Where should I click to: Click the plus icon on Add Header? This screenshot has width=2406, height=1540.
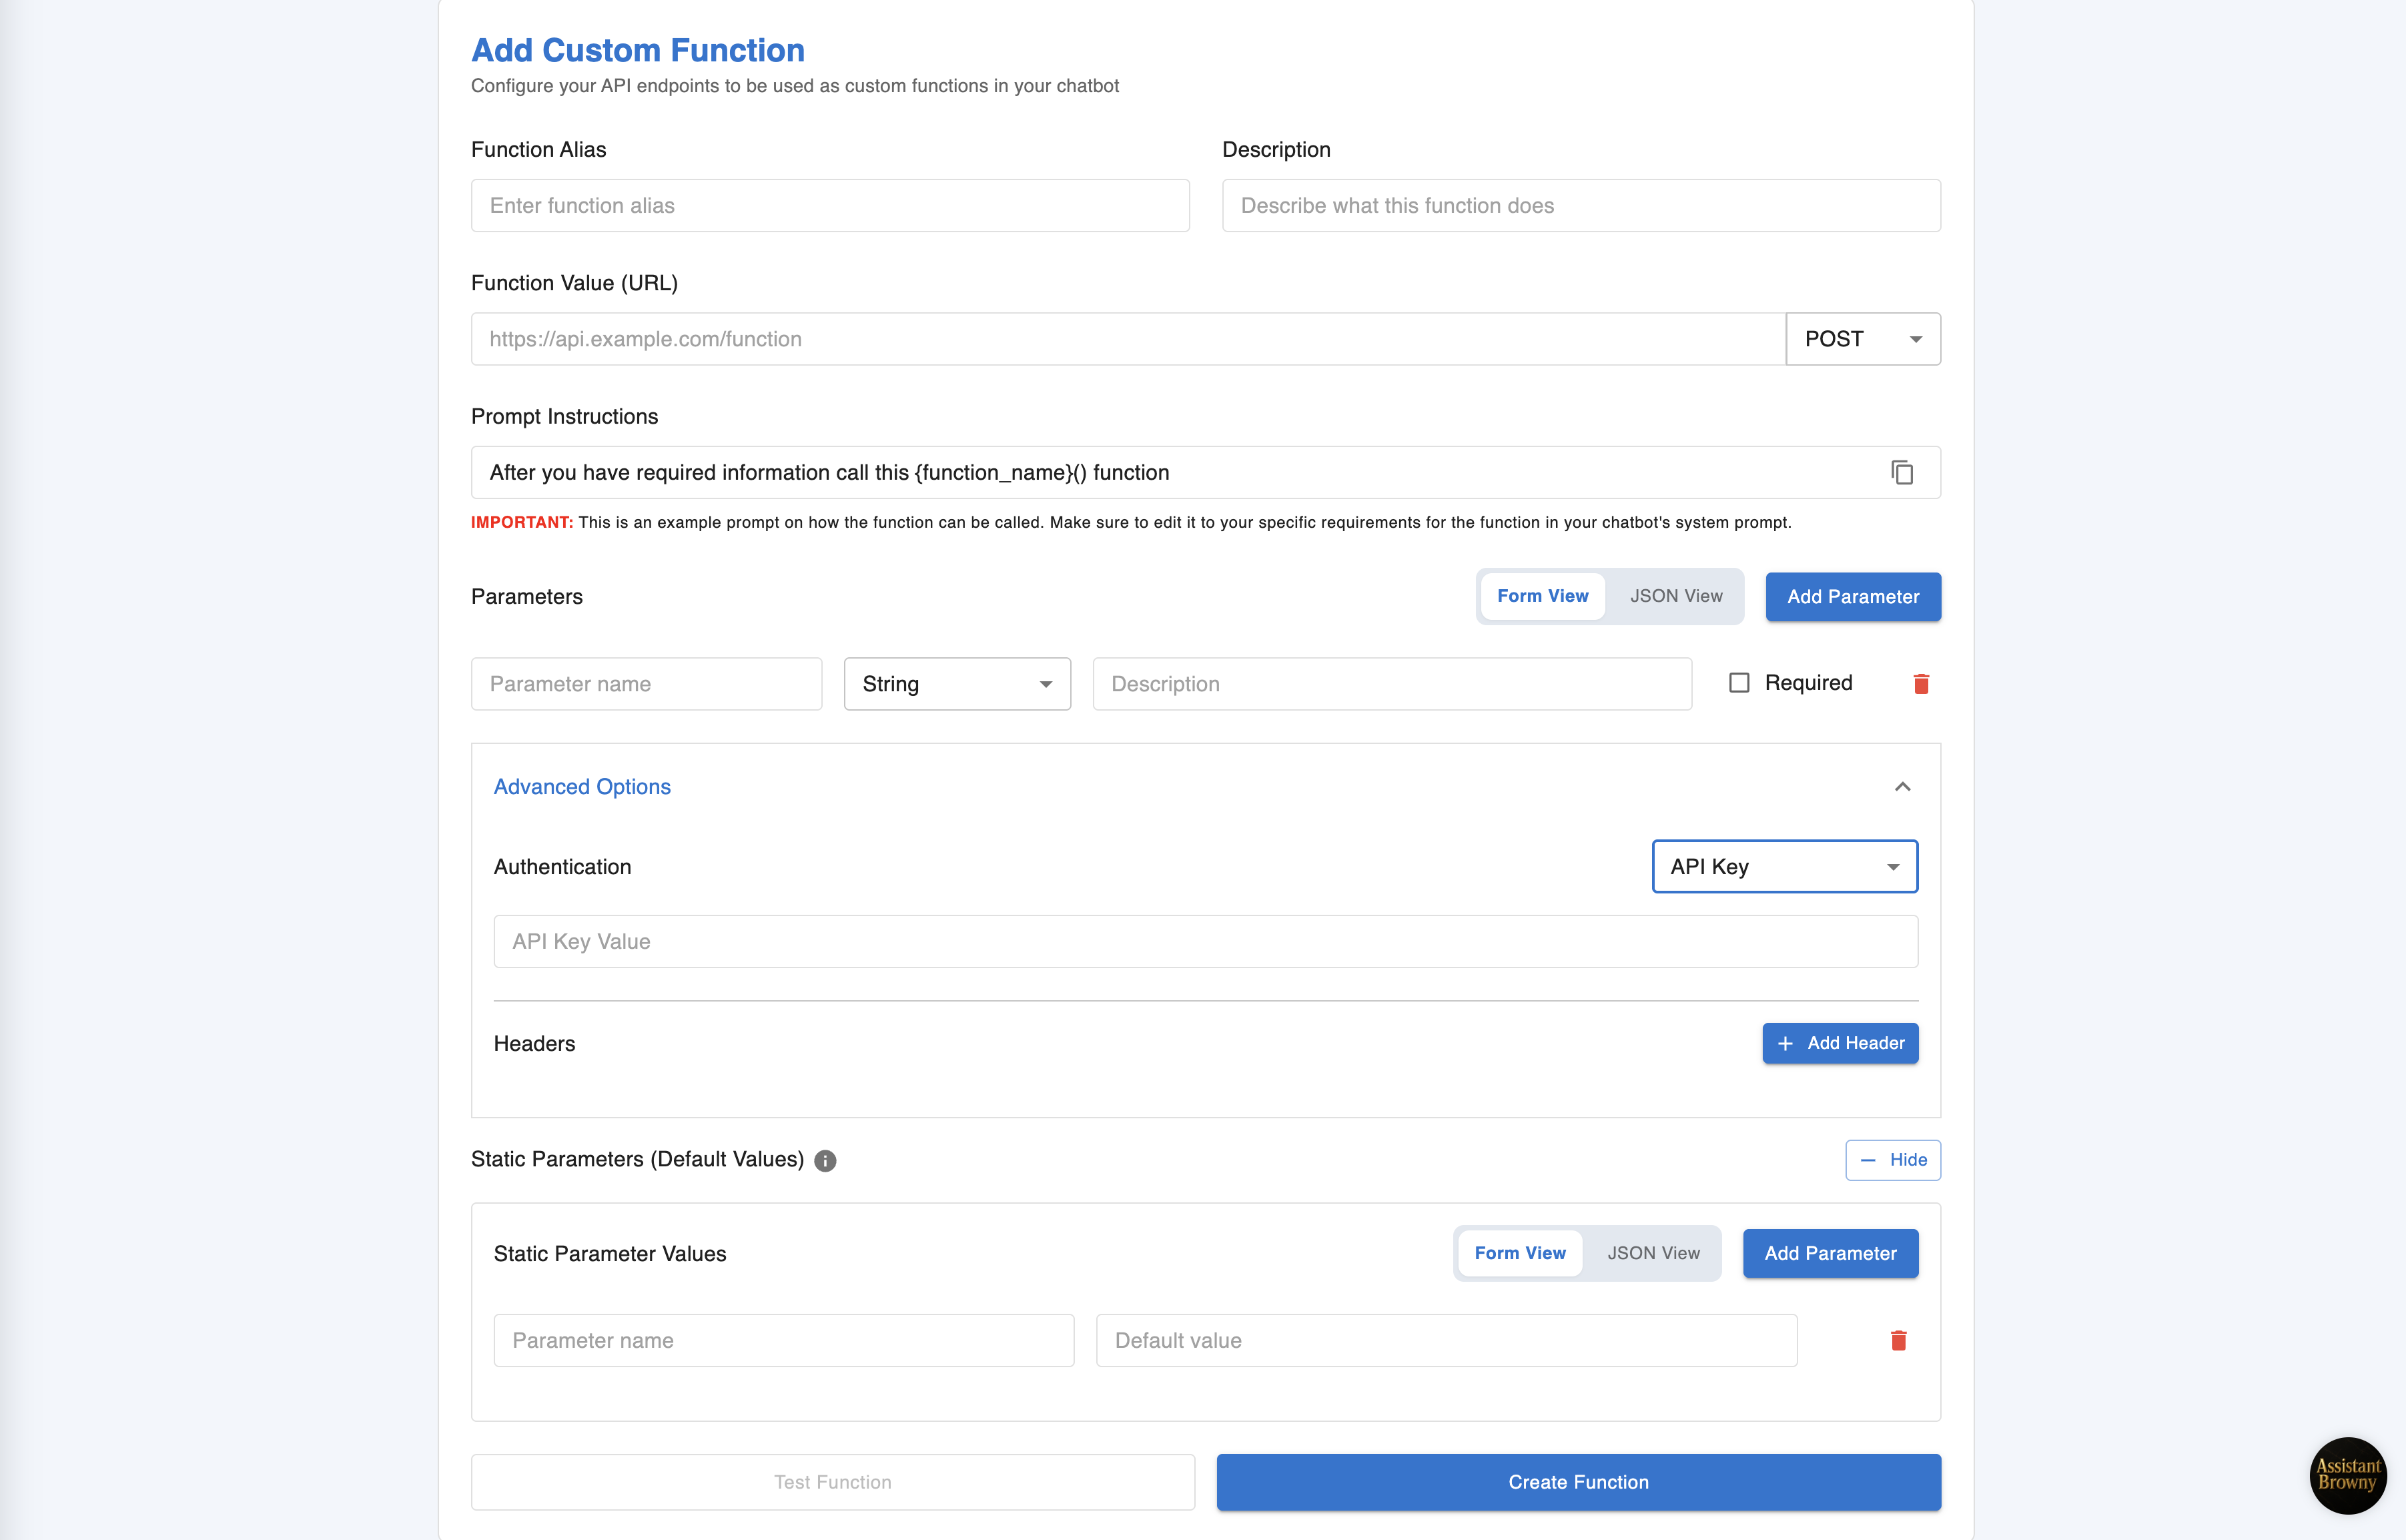tap(1785, 1043)
